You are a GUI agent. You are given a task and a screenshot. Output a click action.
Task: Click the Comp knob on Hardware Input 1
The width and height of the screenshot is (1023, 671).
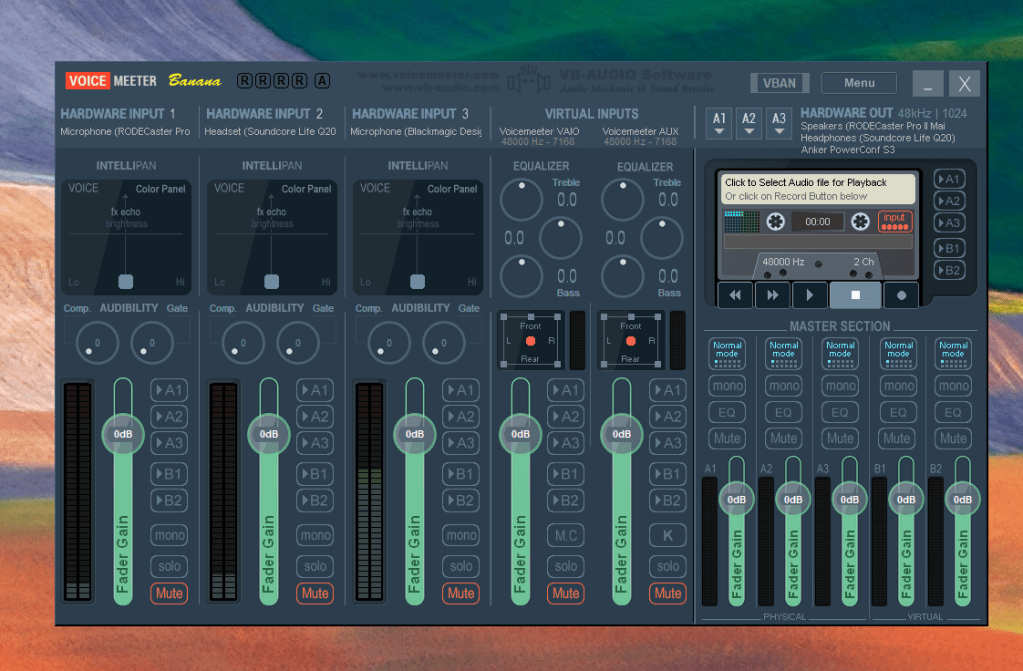97,343
